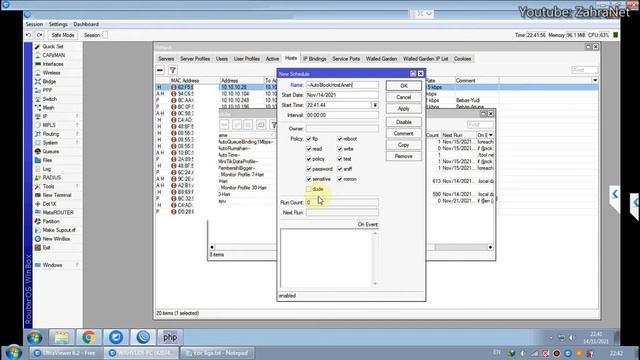The height and width of the screenshot is (360, 640).
Task: Click Cancel in New Schedule dialog
Action: [403, 97]
